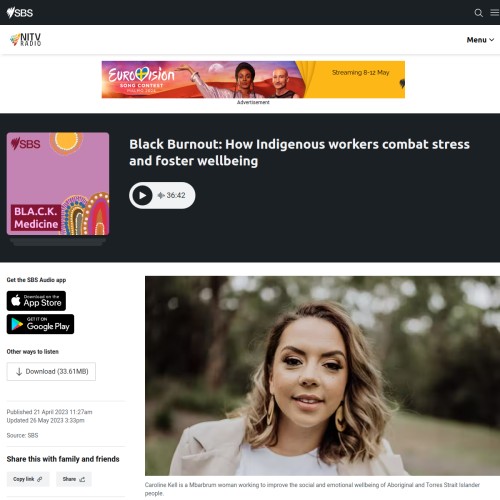Expand the Menu dropdown

(x=480, y=40)
